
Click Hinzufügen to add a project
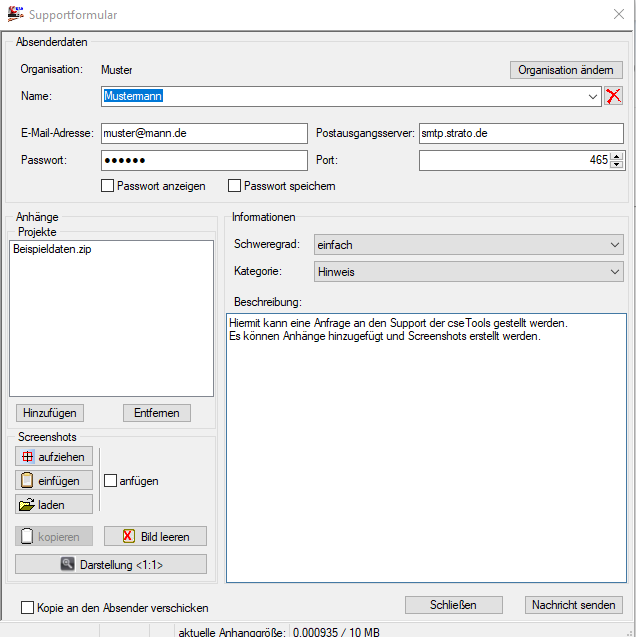pos(49,413)
